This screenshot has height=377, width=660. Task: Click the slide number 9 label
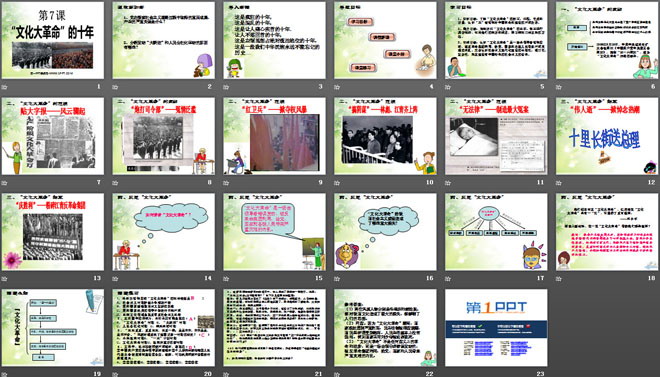pyautogui.click(x=320, y=183)
